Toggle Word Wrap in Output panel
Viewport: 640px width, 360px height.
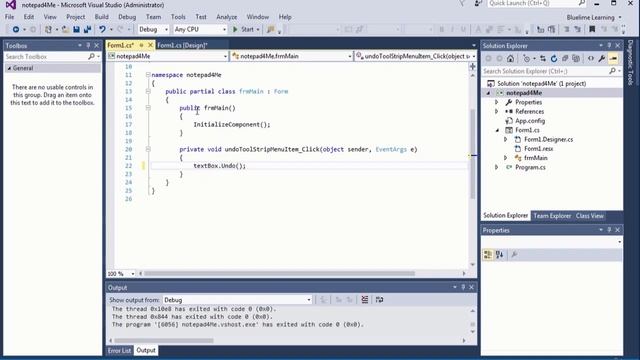click(x=380, y=300)
